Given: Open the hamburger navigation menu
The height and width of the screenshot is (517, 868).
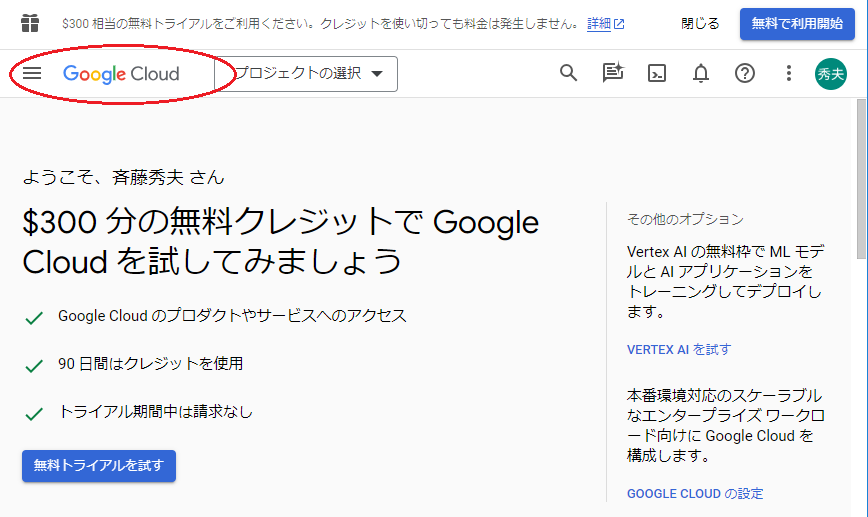Looking at the screenshot, I should point(32,73).
